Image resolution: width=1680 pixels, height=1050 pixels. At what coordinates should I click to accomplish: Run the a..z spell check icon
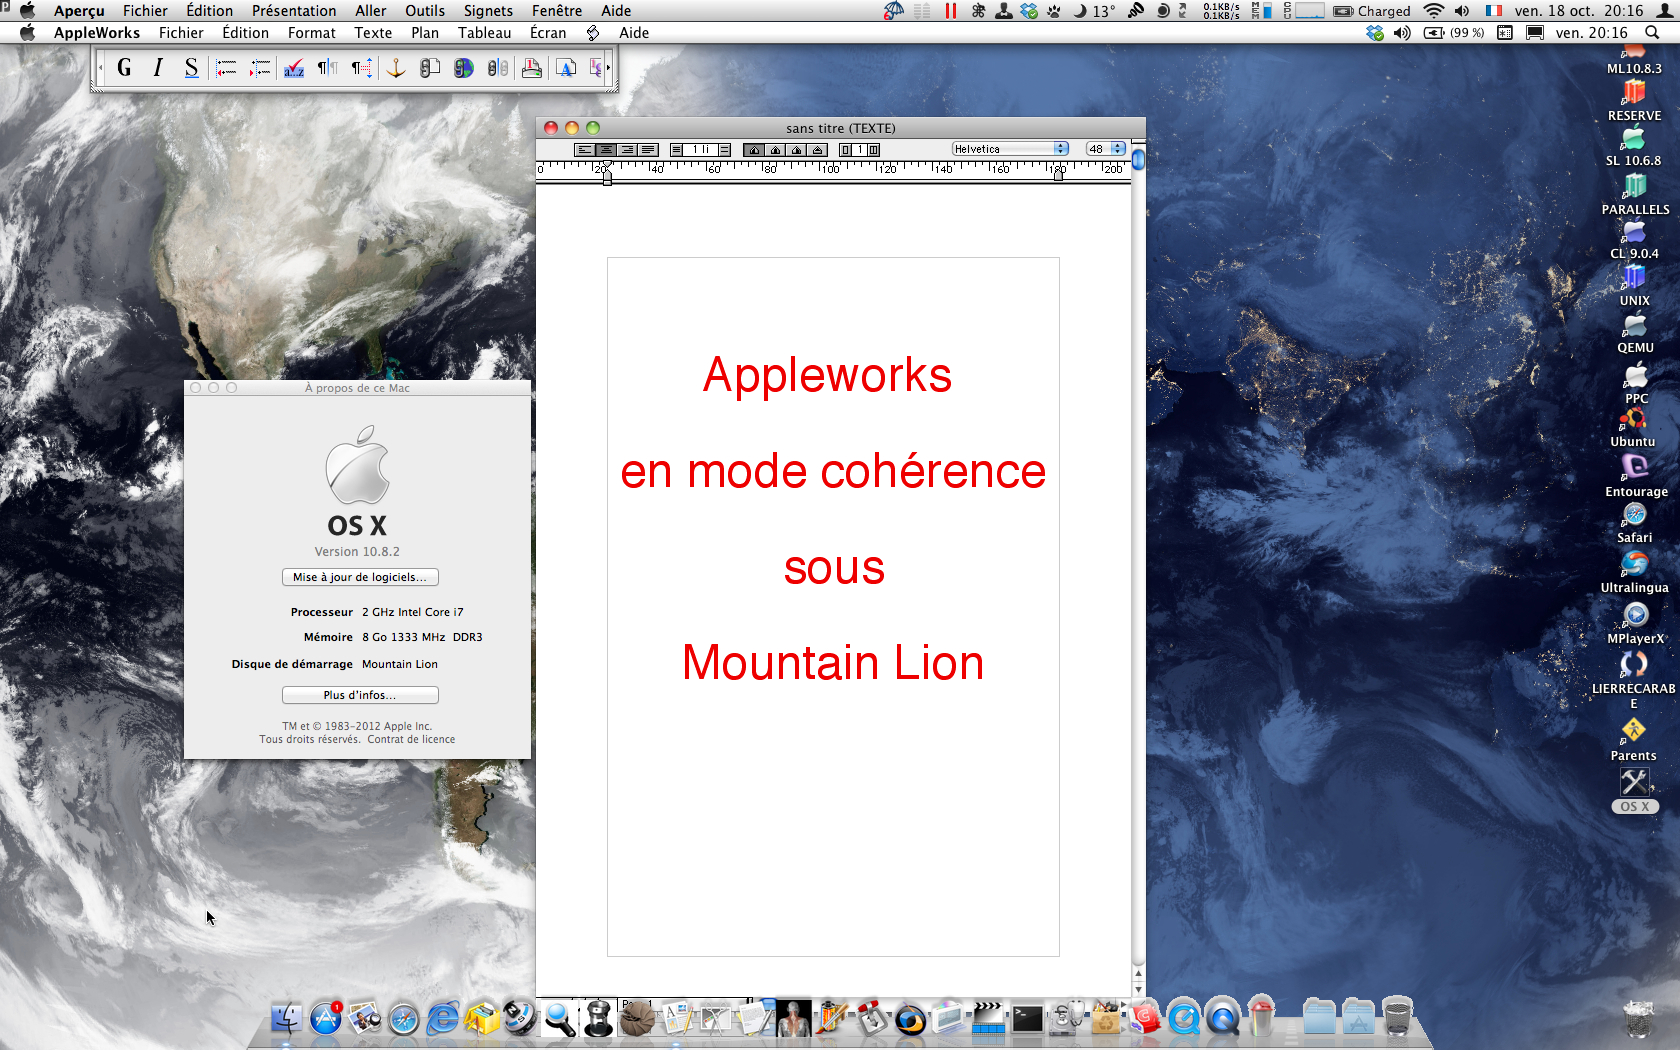294,68
